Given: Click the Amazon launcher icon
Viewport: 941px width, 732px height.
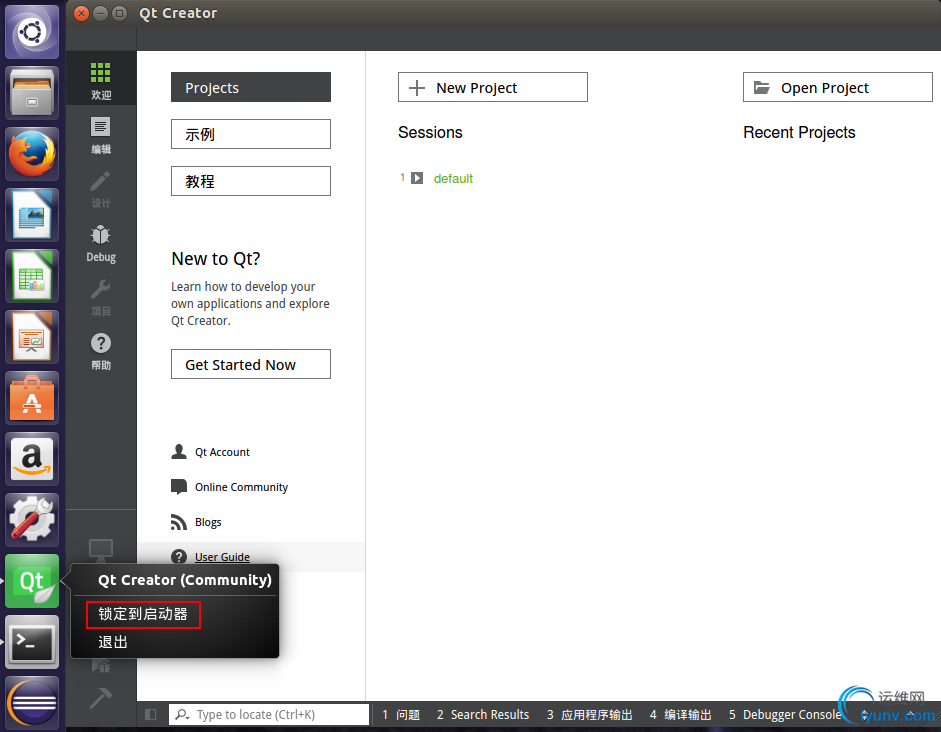Looking at the screenshot, I should point(32,460).
